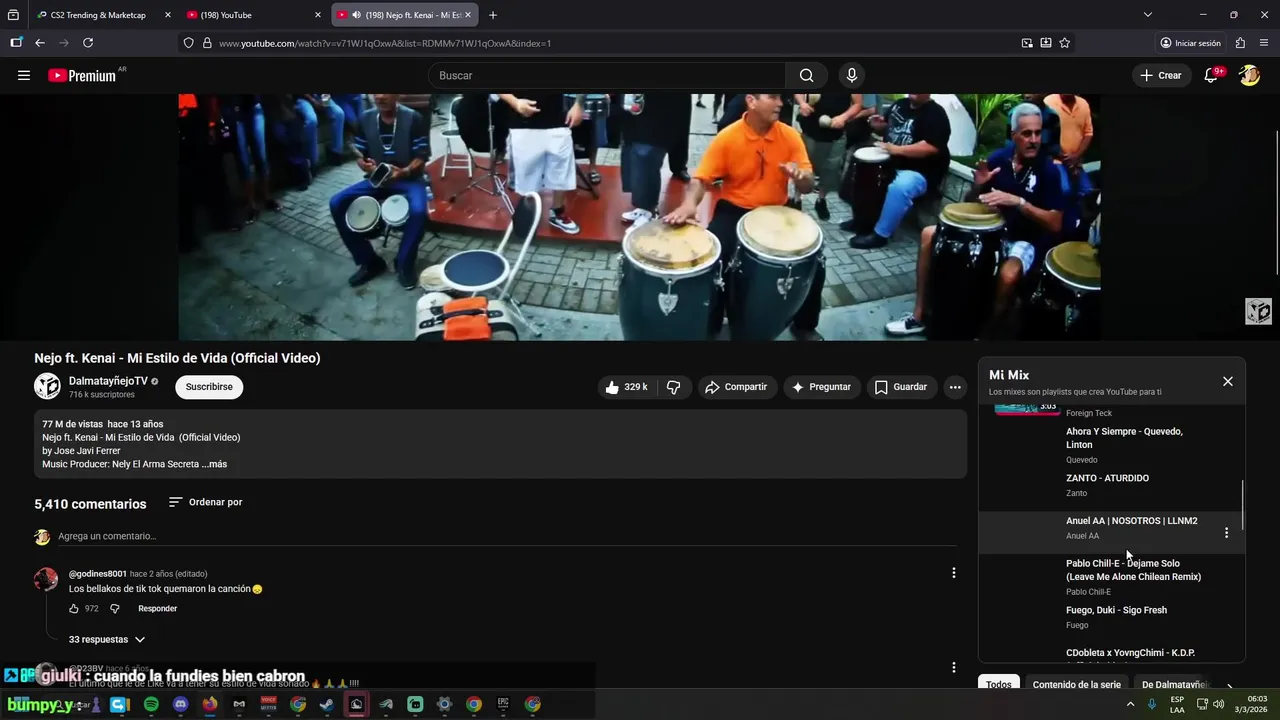Viewport: 1280px width, 720px height.
Task: Go to YouTube Premium home logo
Action: coord(82,75)
